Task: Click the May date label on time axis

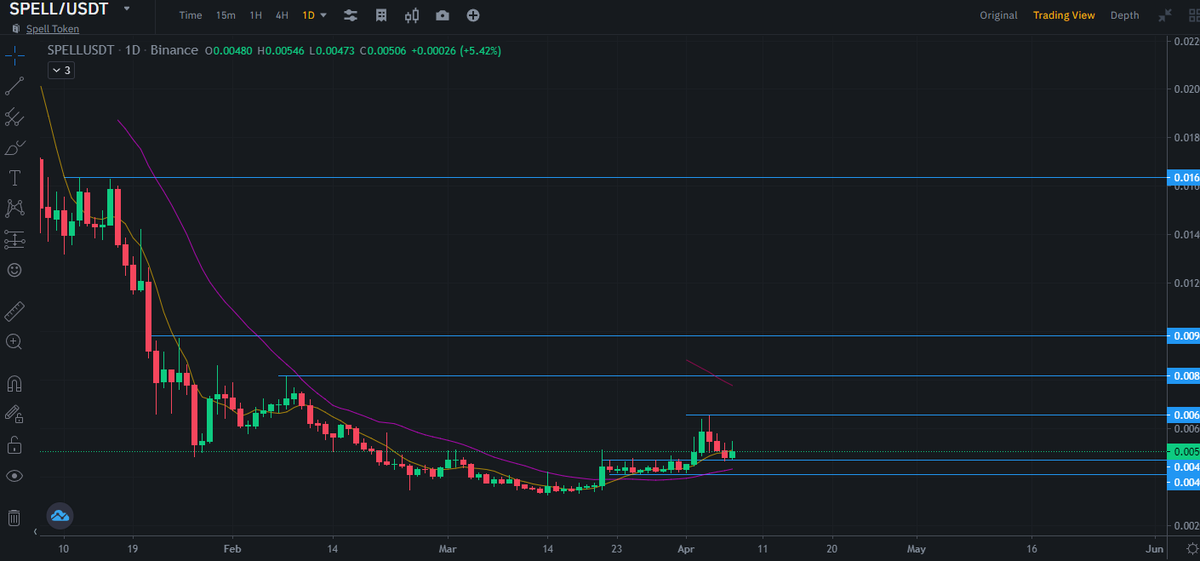Action: click(916, 549)
